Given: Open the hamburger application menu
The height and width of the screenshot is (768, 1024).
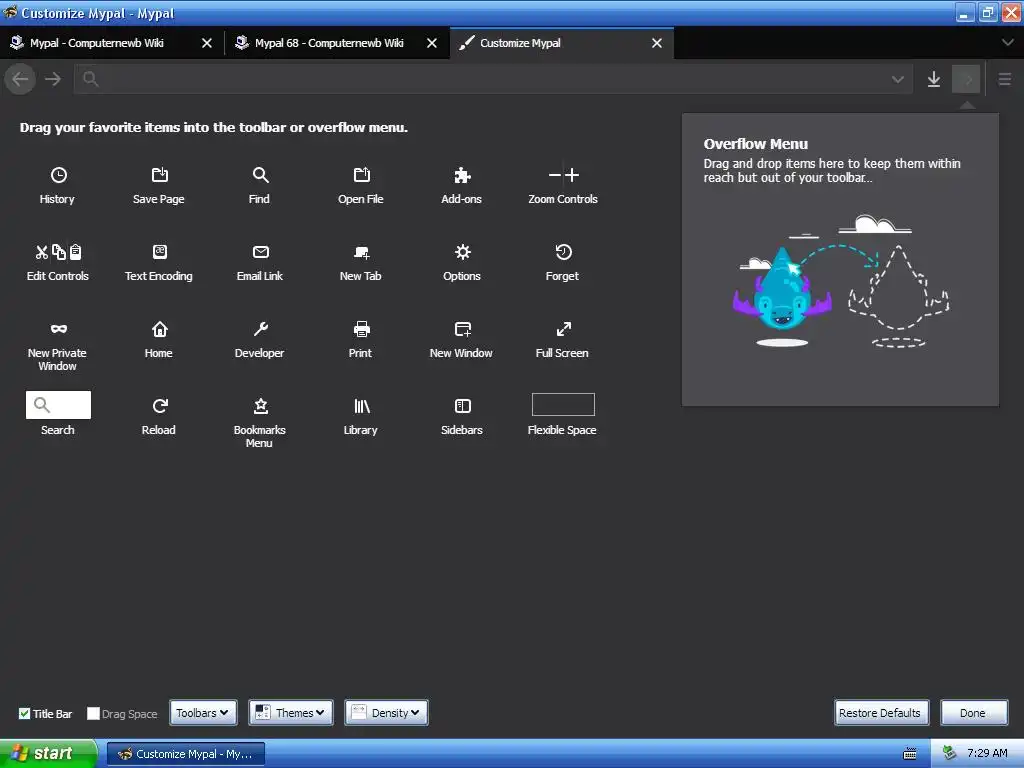Looking at the screenshot, I should point(1005,80).
